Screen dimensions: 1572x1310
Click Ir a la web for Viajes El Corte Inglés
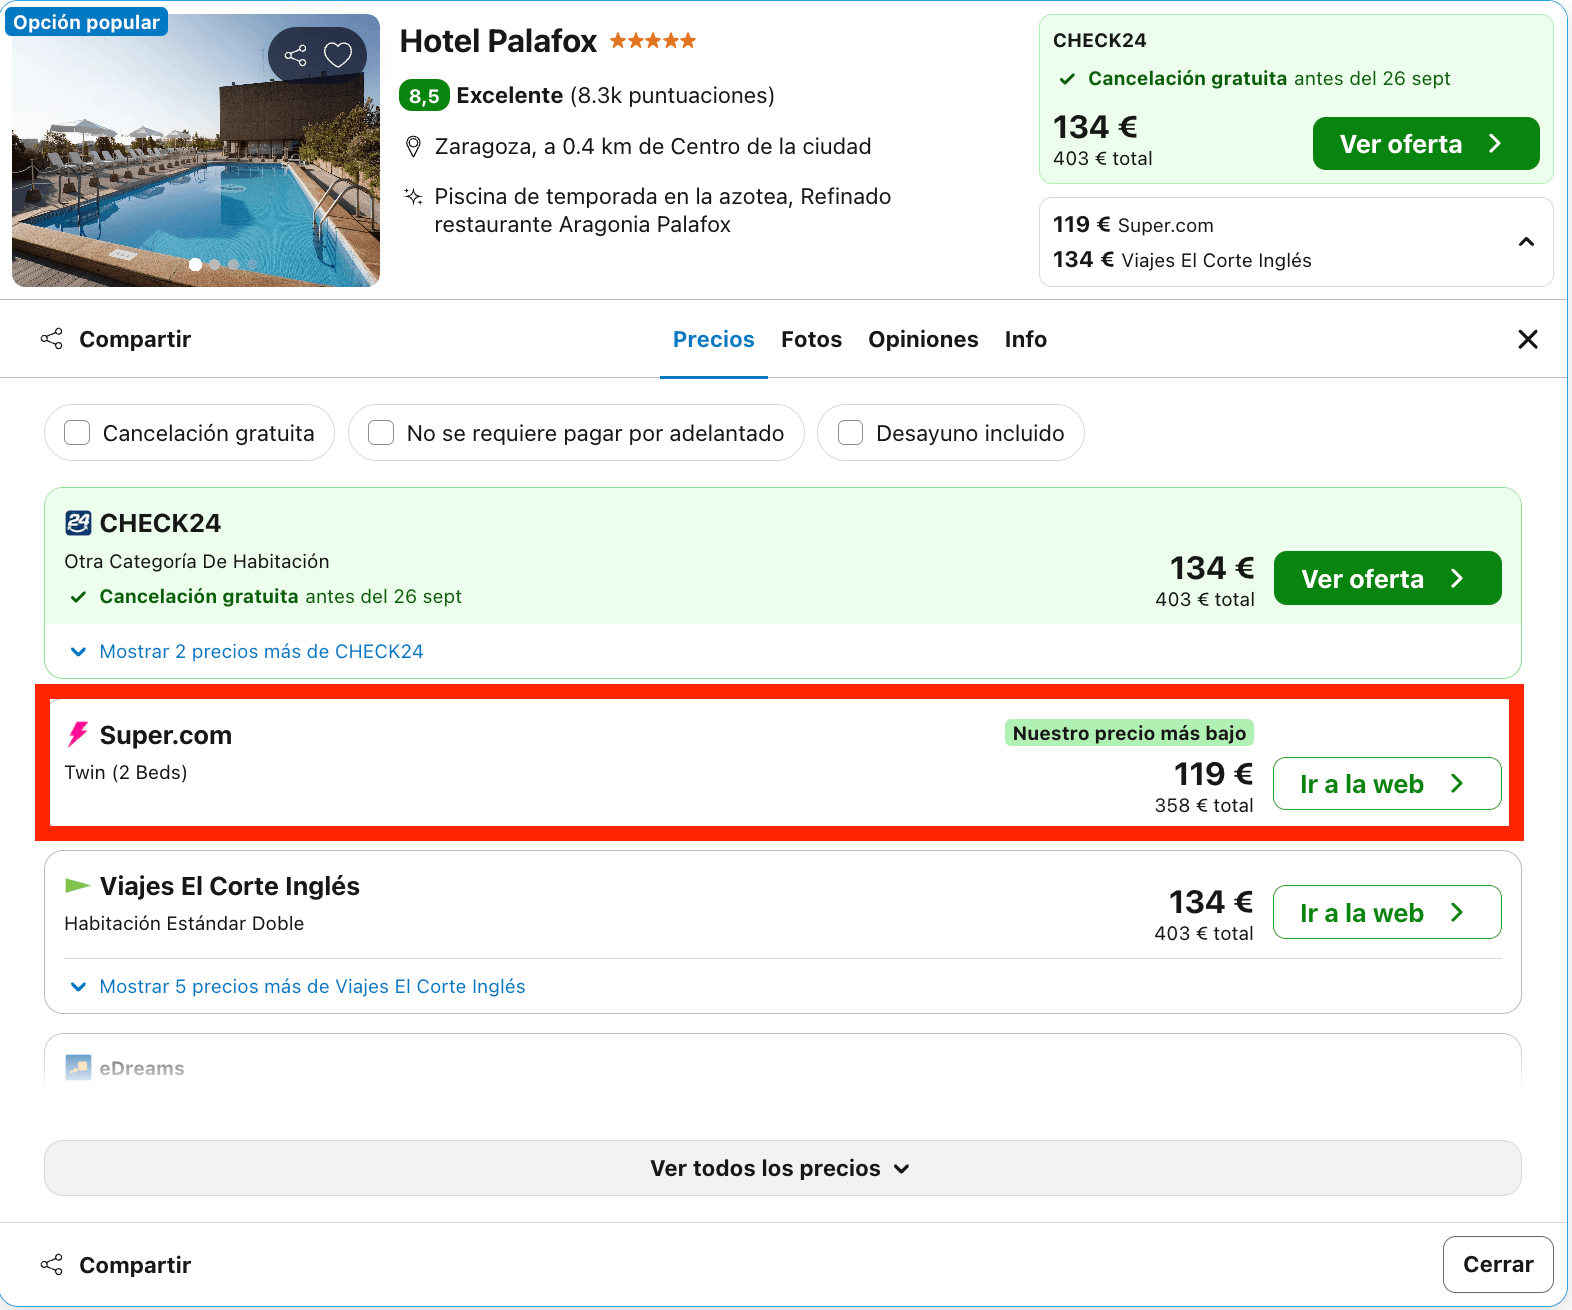(1387, 912)
